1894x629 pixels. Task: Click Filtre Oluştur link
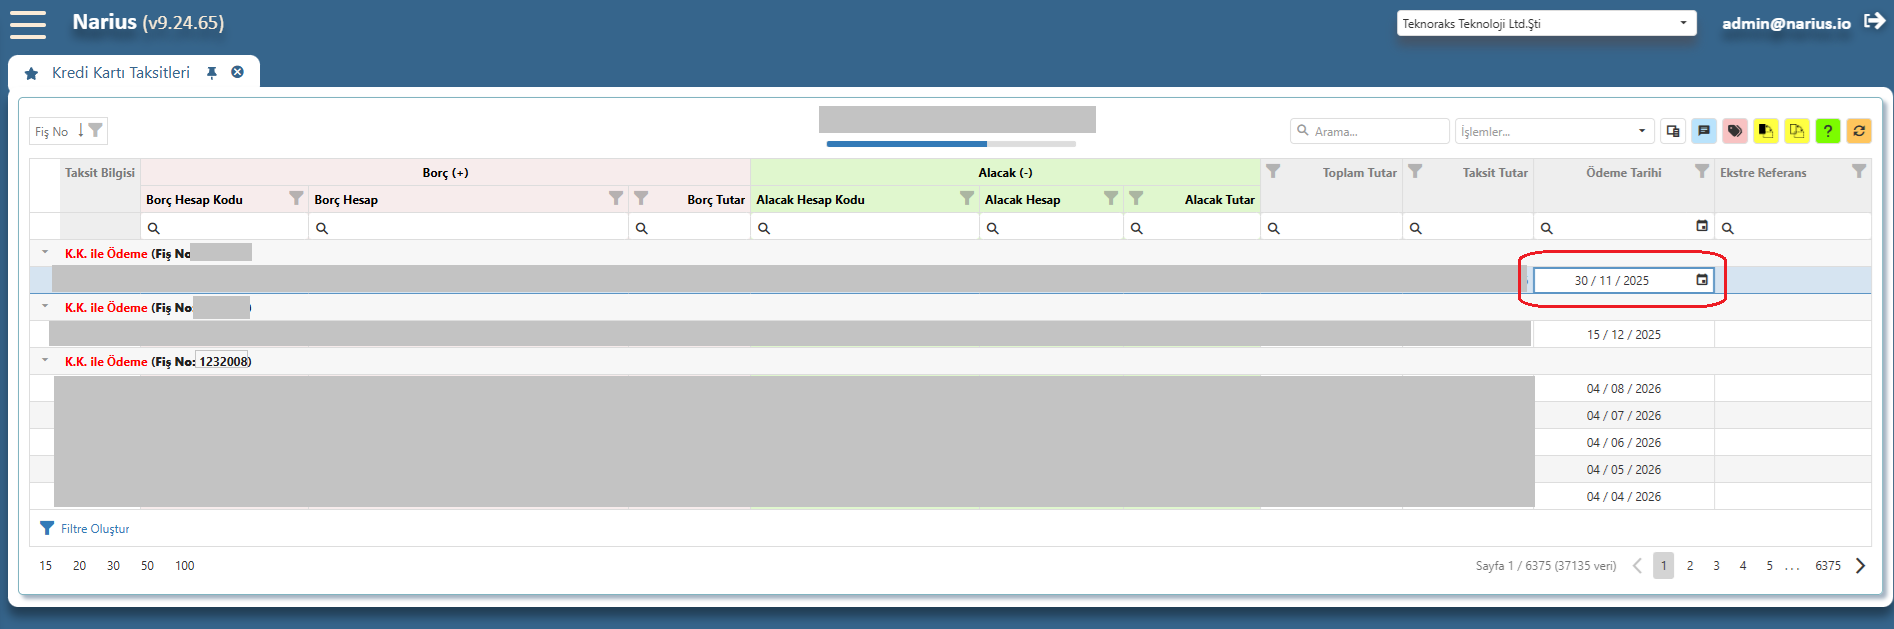pos(95,529)
